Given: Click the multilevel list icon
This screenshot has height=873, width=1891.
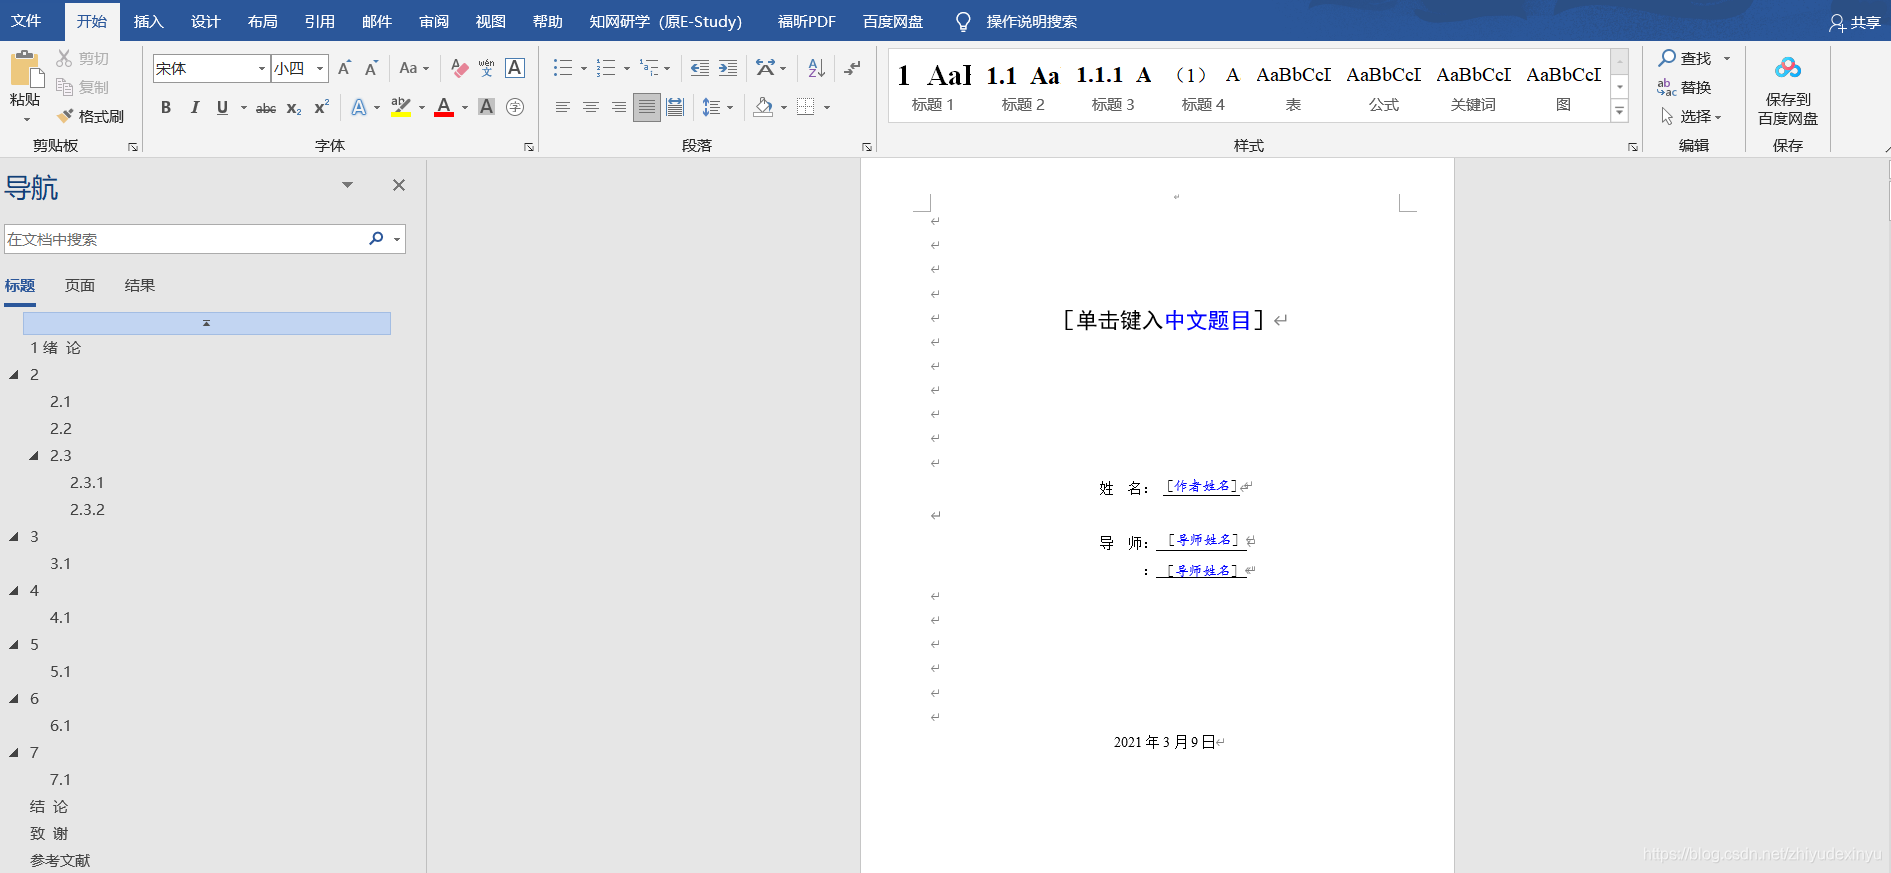Looking at the screenshot, I should (650, 68).
